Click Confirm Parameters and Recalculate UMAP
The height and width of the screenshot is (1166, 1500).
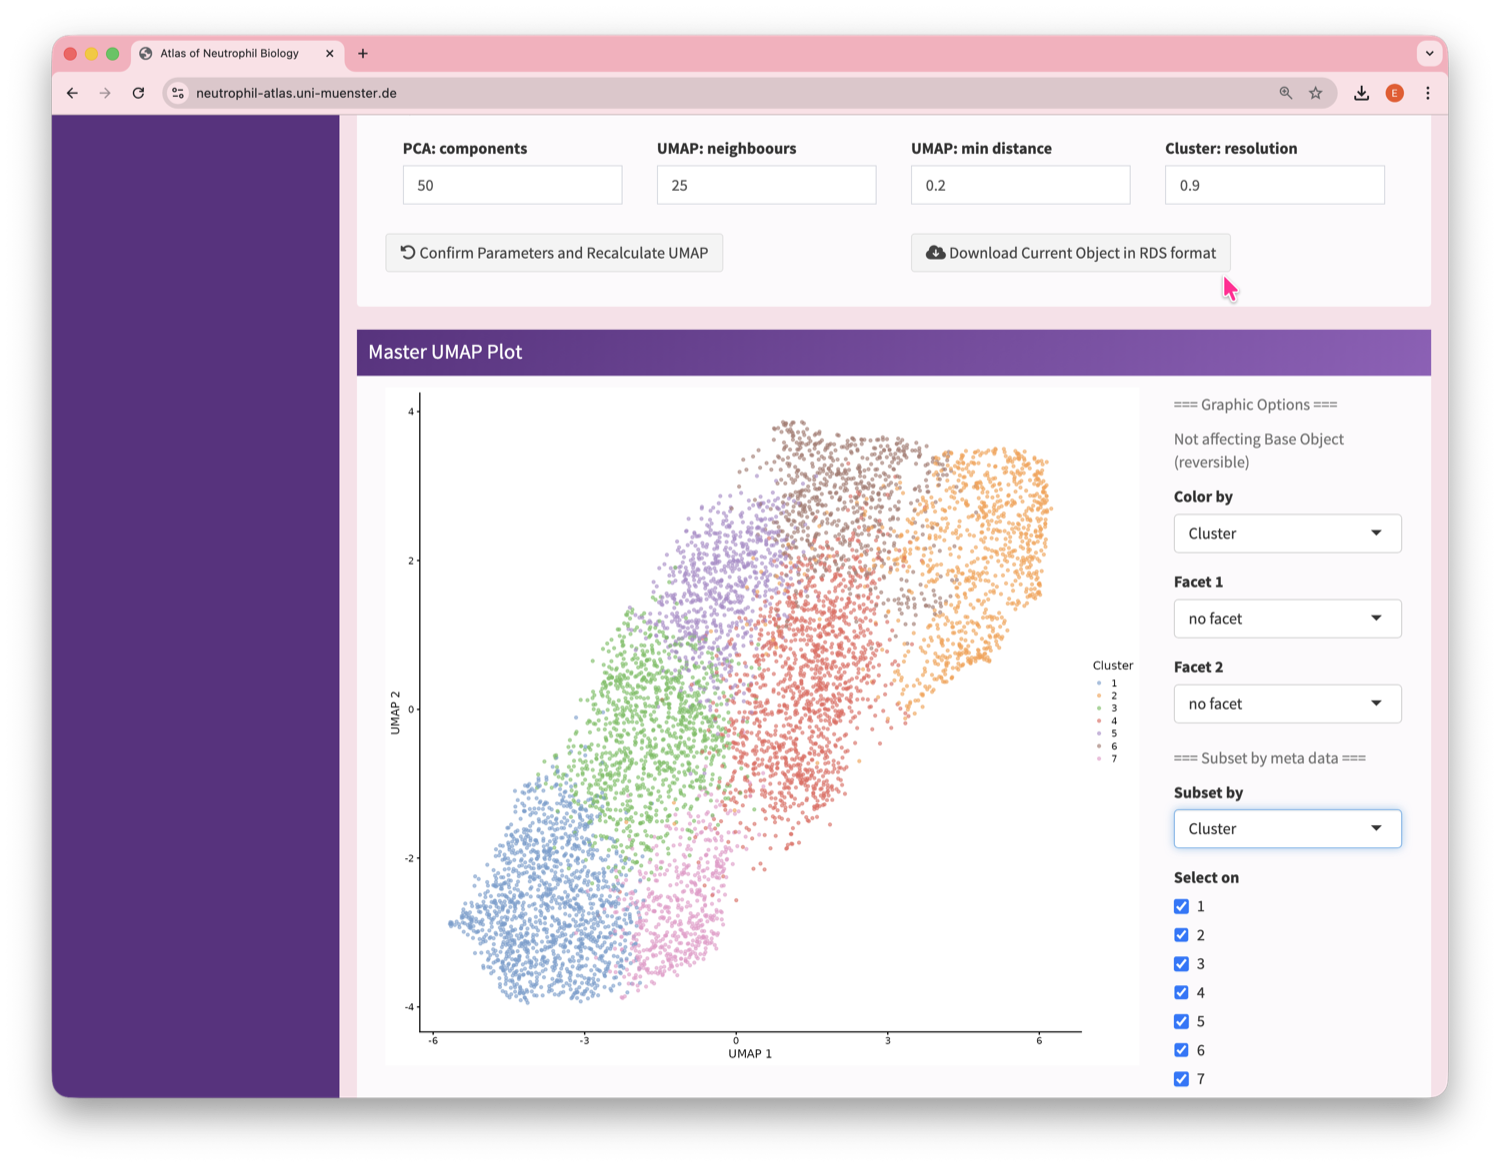[554, 253]
